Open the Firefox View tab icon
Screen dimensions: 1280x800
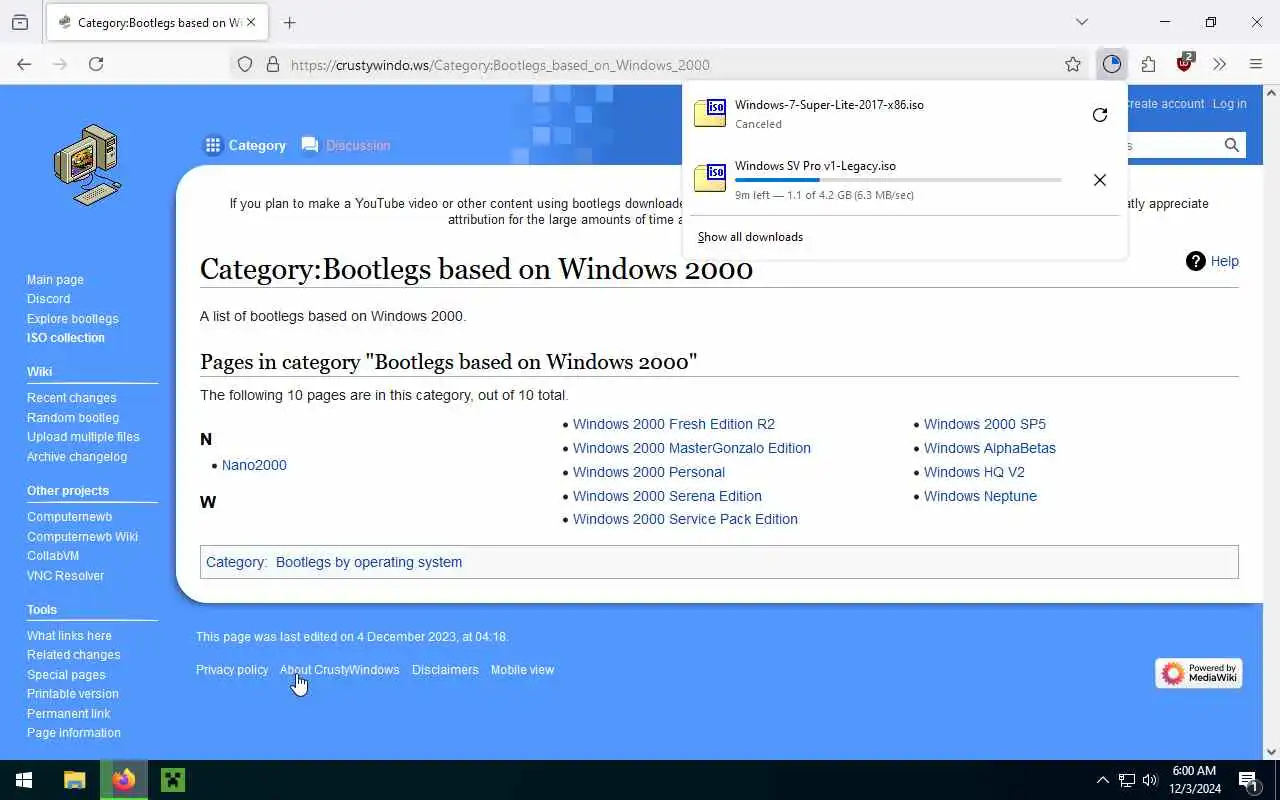point(20,22)
